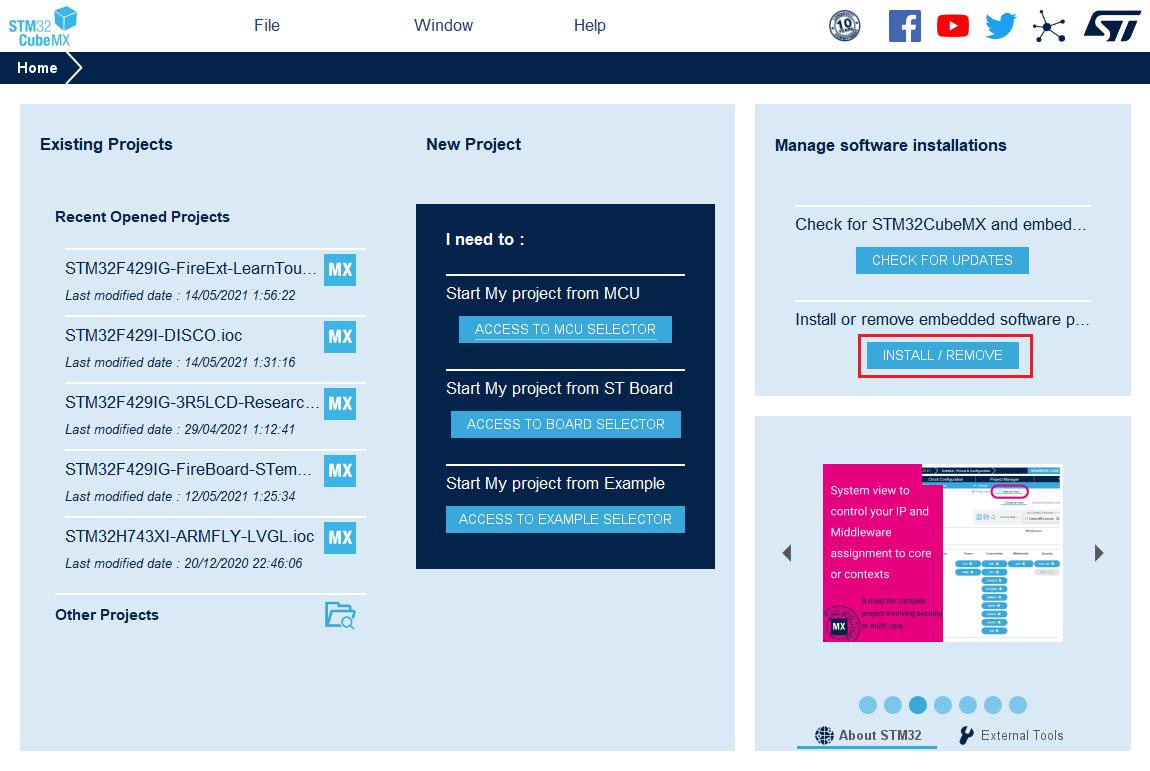Click date 29/04/2021 1:12:41 text
1150x771 pixels.
240,429
